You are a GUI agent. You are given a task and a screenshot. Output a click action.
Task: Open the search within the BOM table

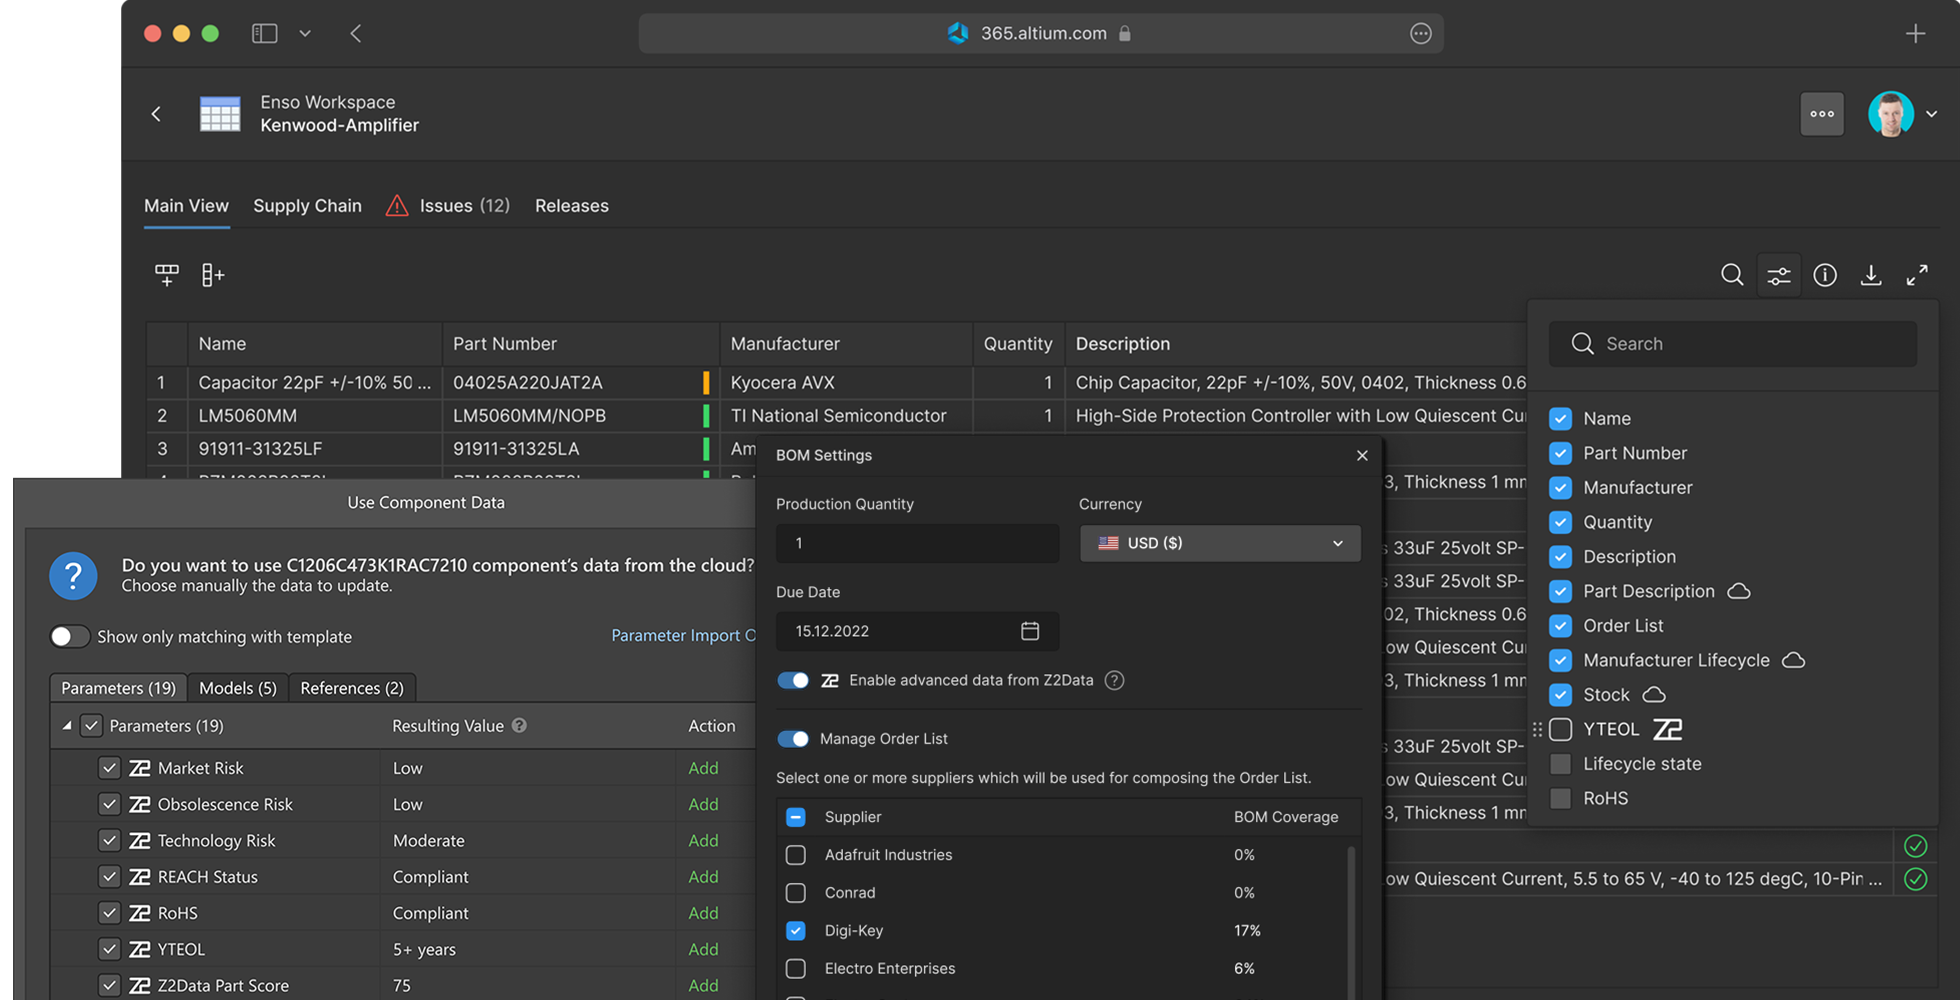[x=1733, y=275]
